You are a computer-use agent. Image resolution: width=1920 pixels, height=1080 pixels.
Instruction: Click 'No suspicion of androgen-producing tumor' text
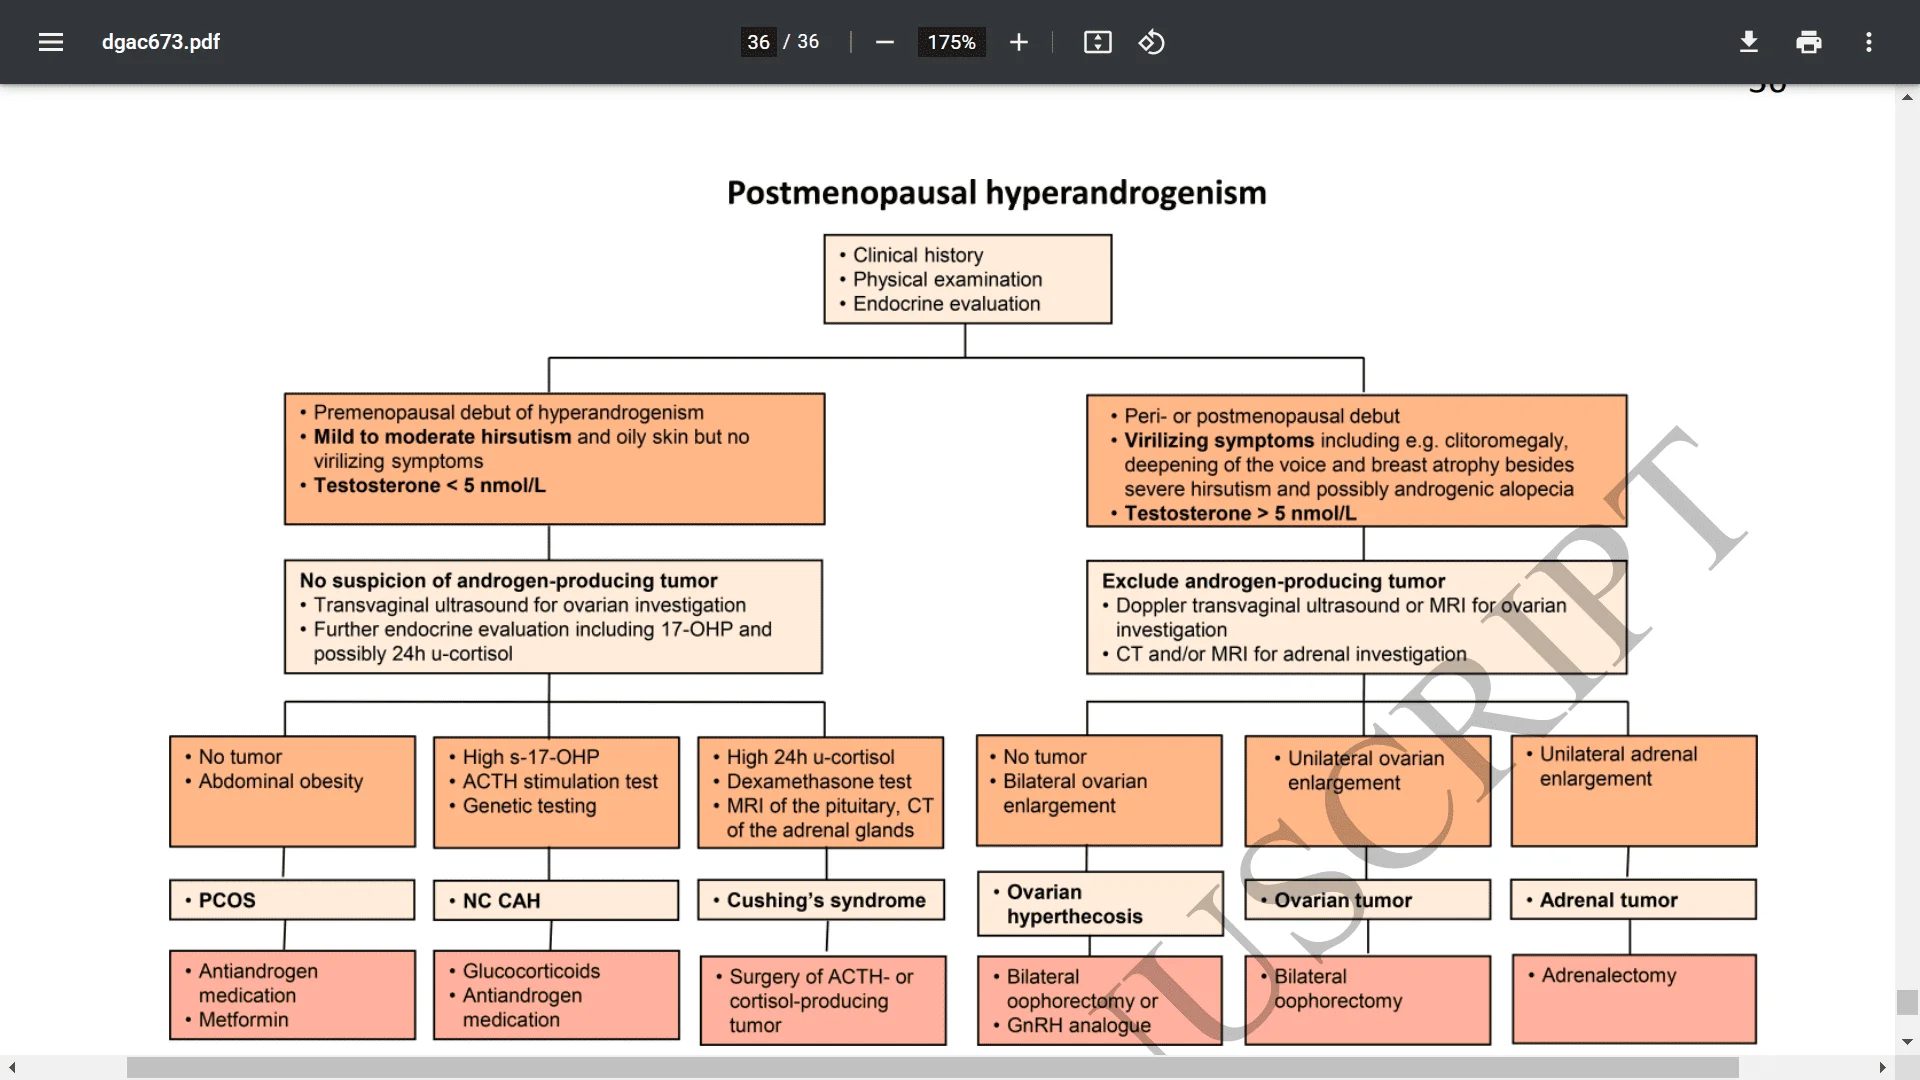coord(508,580)
